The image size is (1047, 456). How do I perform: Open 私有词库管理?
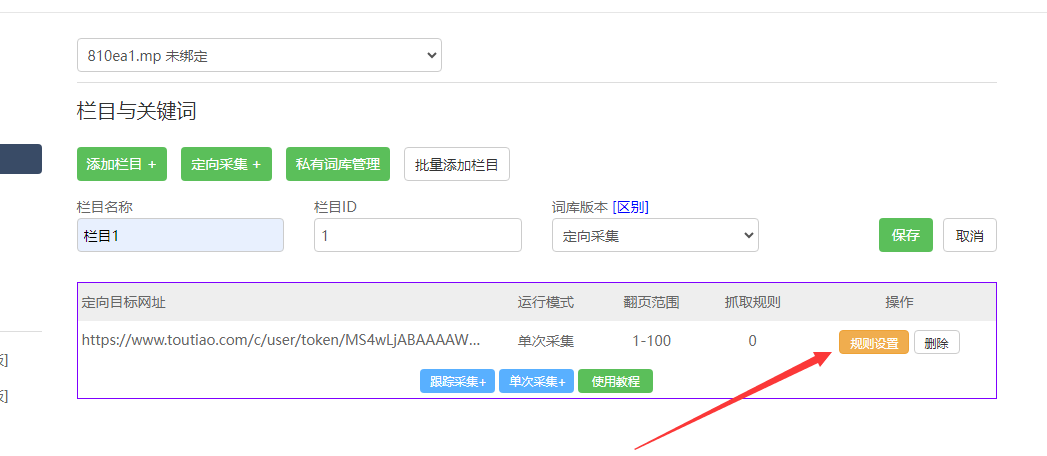point(338,164)
